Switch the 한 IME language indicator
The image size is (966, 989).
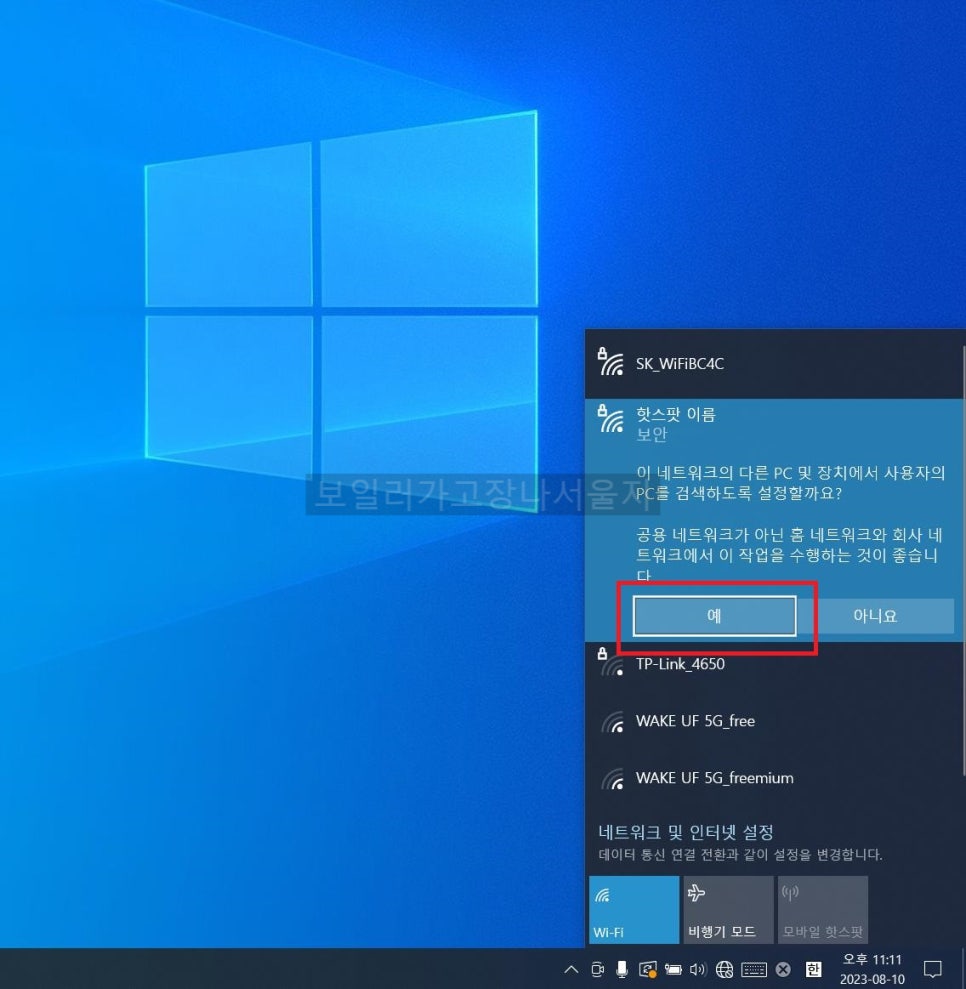pyautogui.click(x=813, y=969)
